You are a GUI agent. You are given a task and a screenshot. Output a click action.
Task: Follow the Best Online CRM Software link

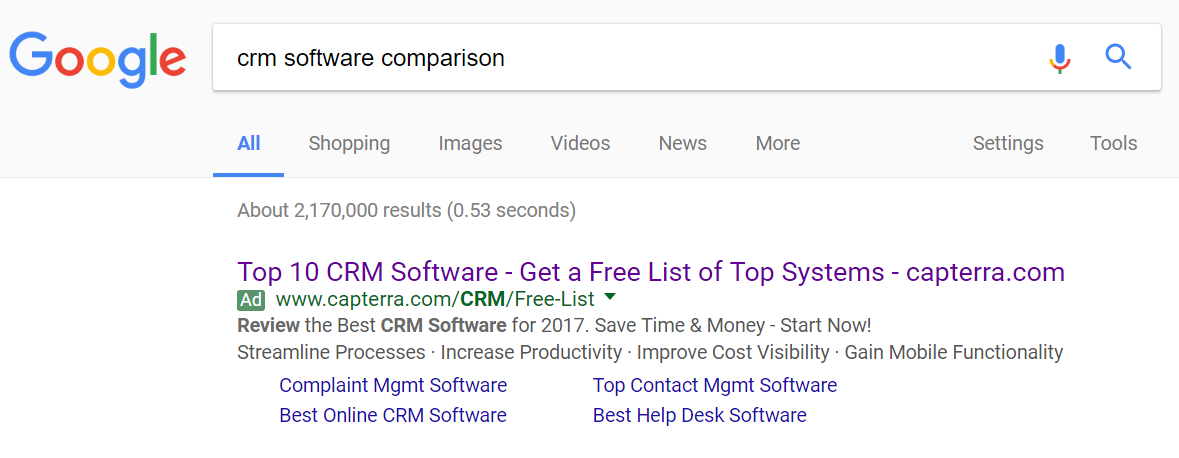point(392,415)
